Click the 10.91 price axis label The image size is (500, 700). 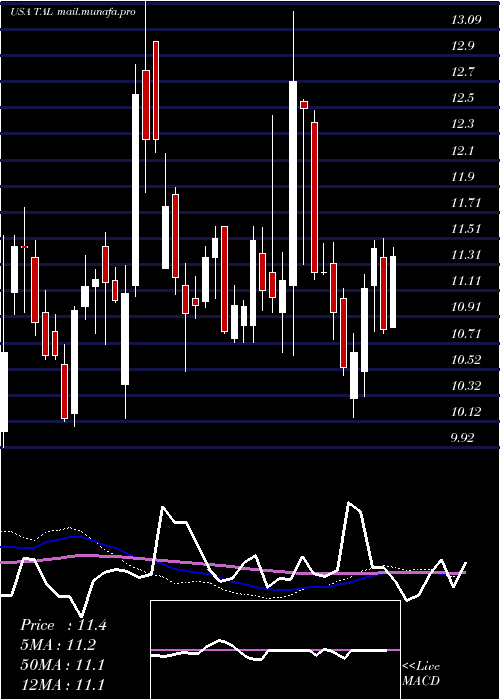tap(466, 307)
